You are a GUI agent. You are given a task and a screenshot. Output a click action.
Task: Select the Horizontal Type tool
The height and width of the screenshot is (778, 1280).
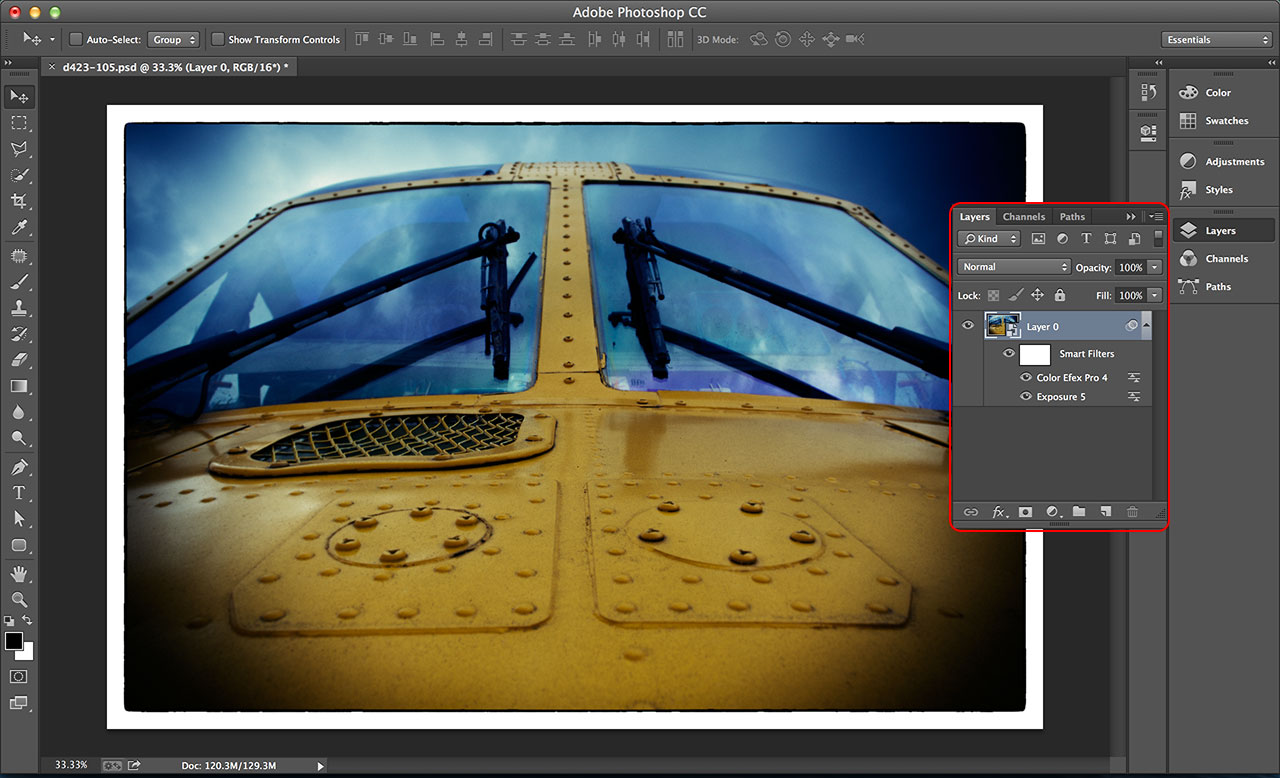coord(20,492)
